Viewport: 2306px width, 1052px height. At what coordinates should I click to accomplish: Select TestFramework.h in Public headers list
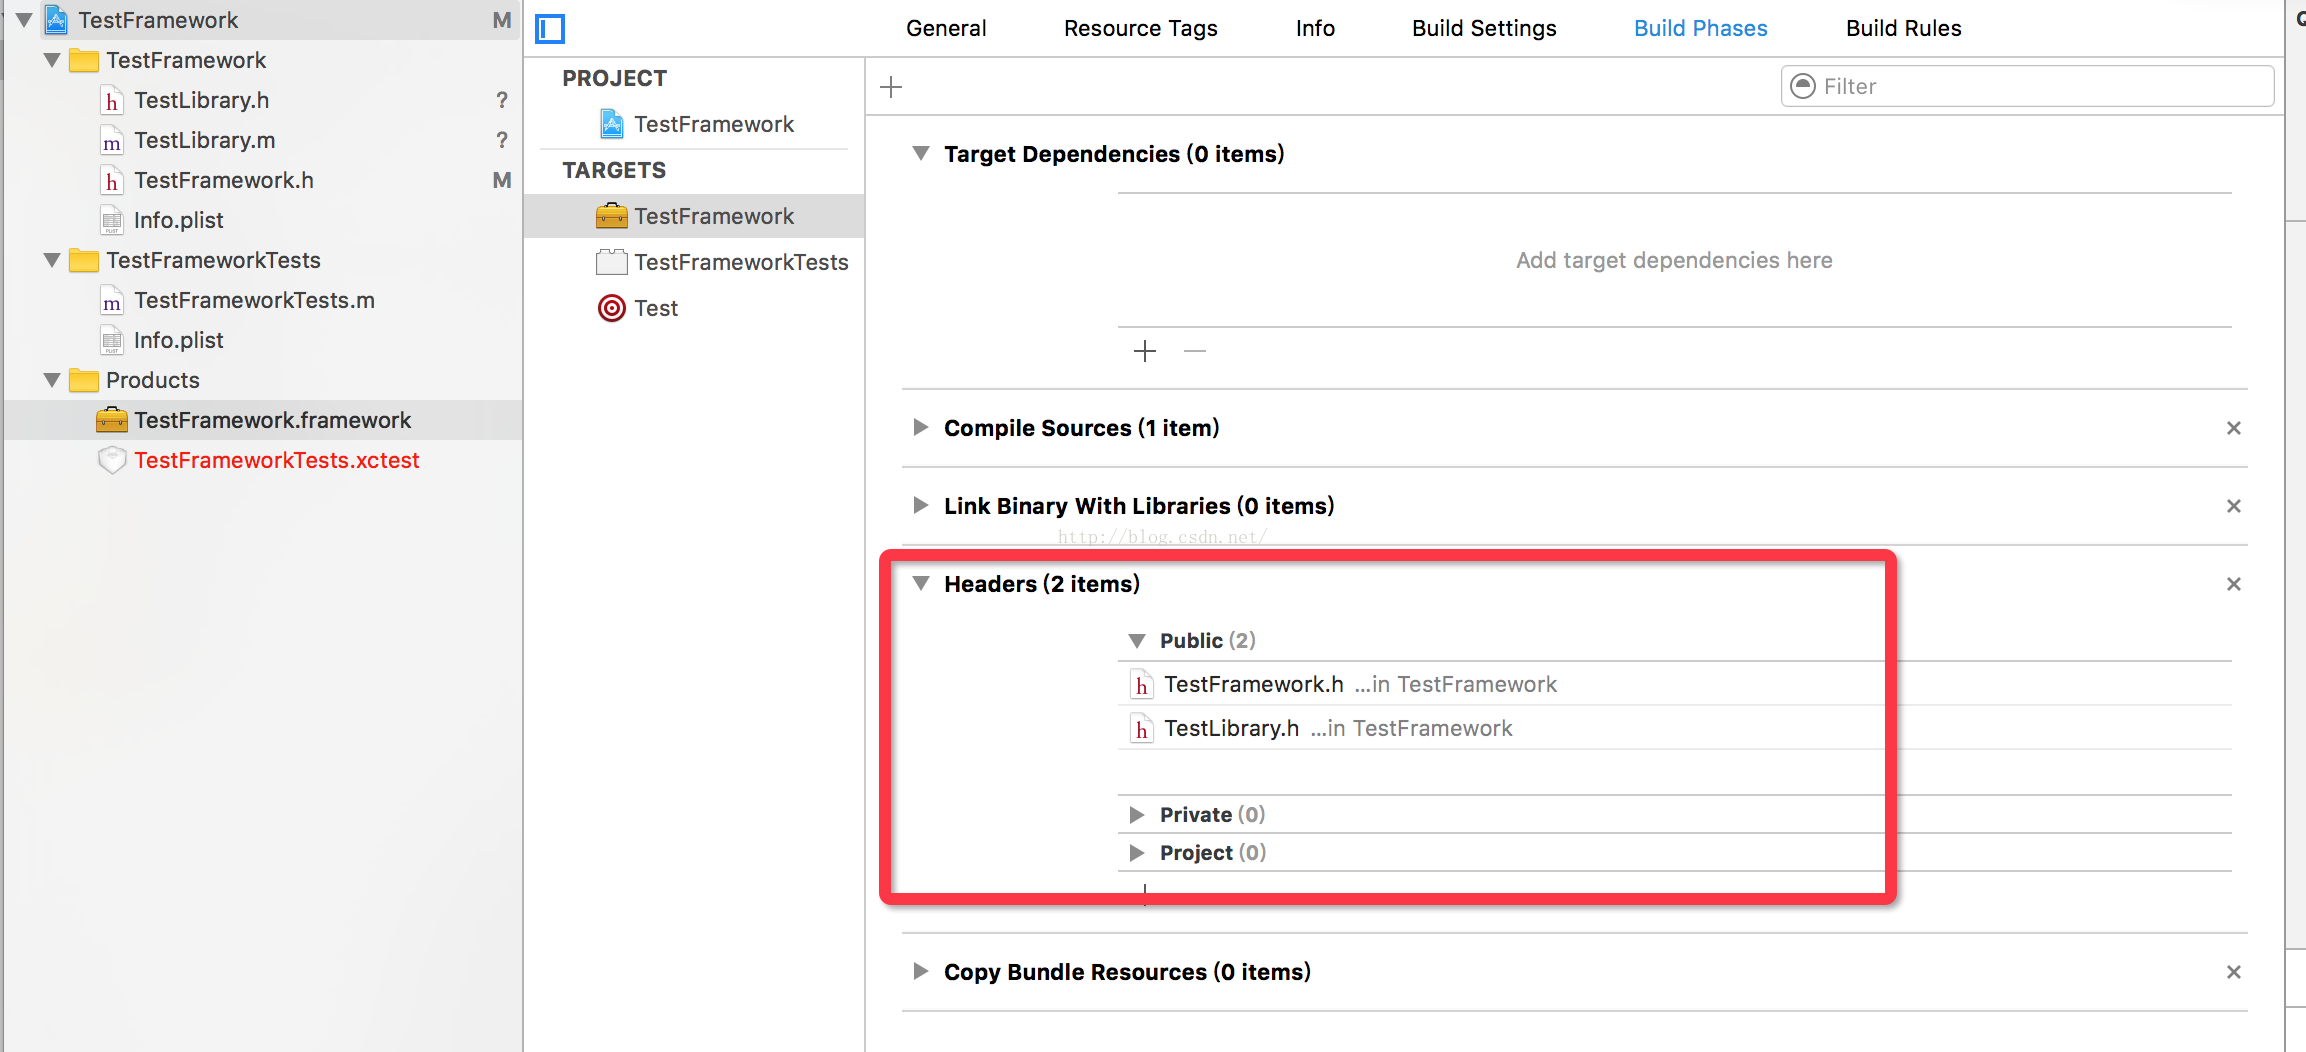[1674, 684]
